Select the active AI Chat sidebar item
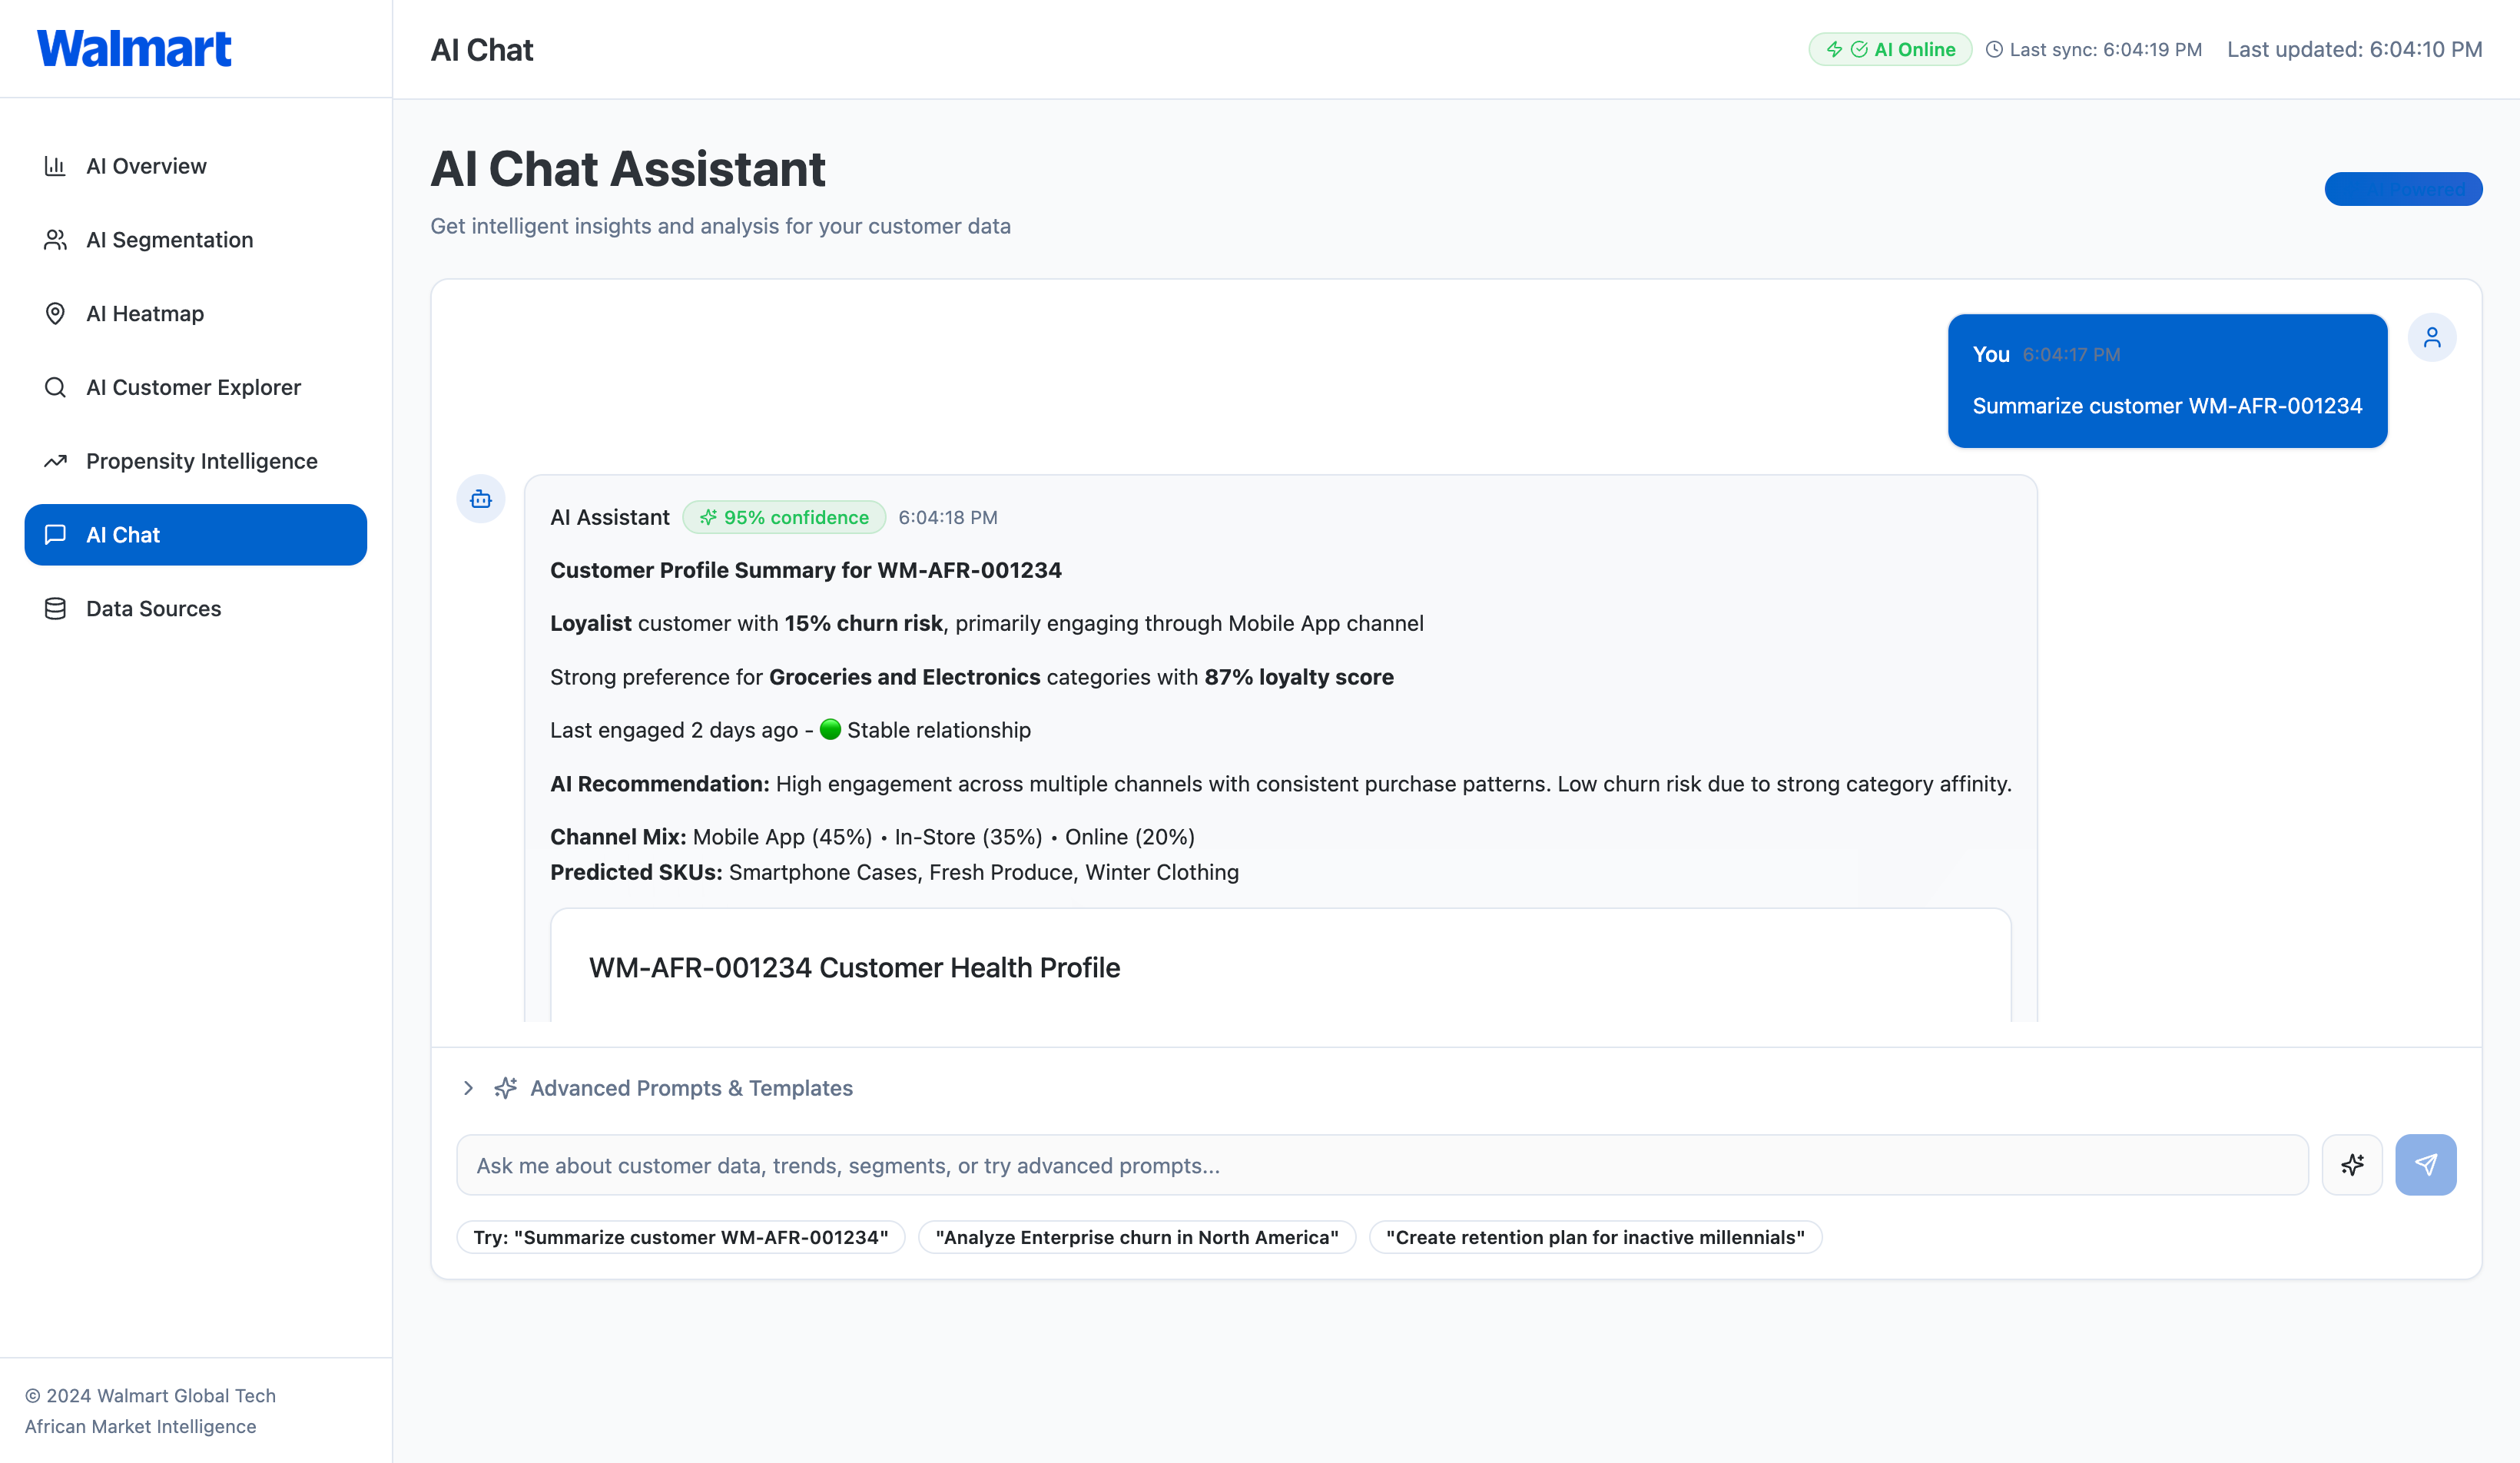Image resolution: width=2520 pixels, height=1463 pixels. pyautogui.click(x=196, y=535)
